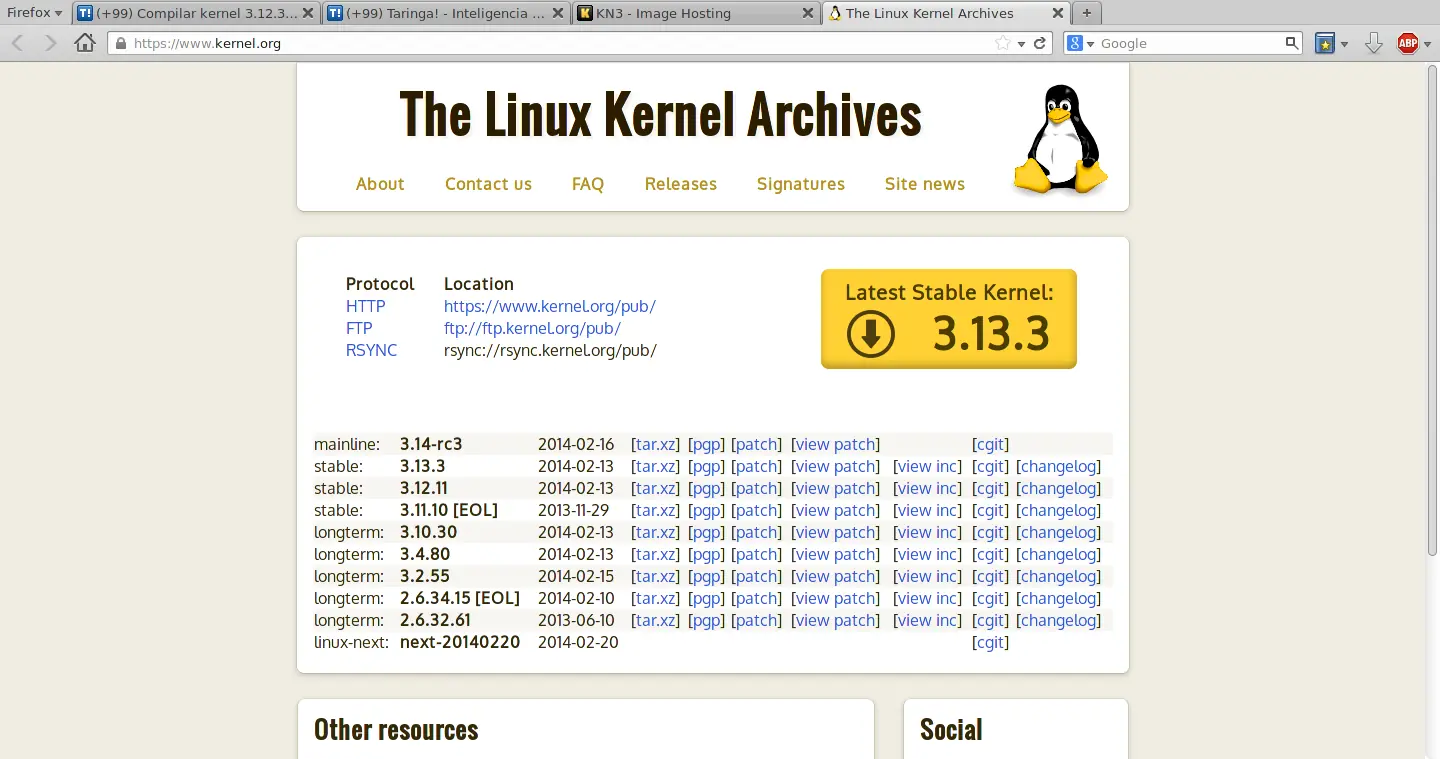The width and height of the screenshot is (1440, 759).
Task: Open pgp signature for stable 3.13.3
Action: [706, 466]
